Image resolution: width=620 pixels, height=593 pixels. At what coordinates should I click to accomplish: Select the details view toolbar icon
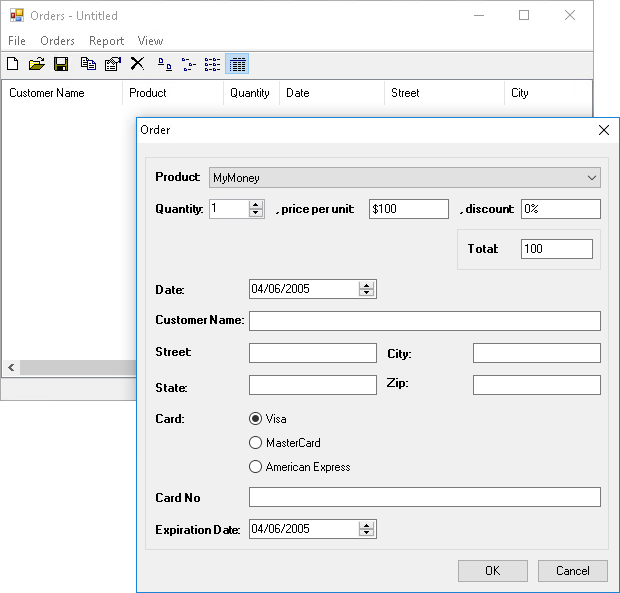[x=237, y=64]
